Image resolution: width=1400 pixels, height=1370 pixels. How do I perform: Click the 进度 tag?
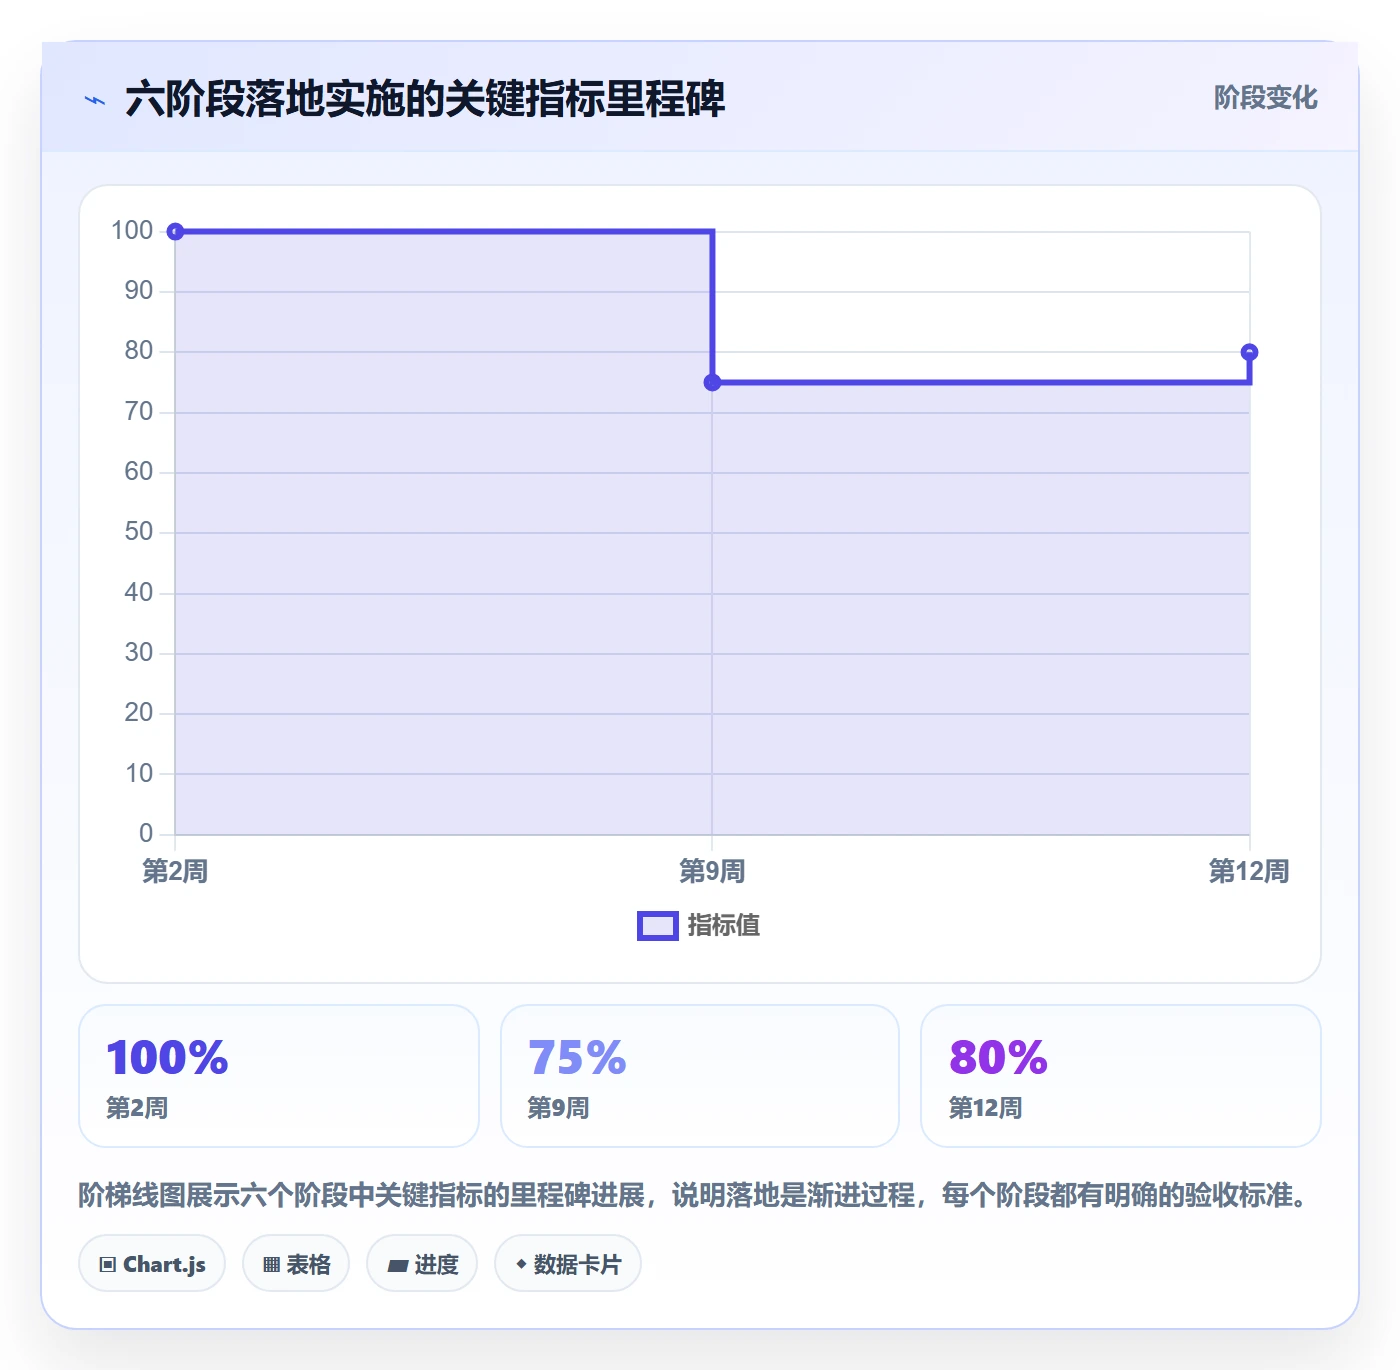[x=422, y=1264]
